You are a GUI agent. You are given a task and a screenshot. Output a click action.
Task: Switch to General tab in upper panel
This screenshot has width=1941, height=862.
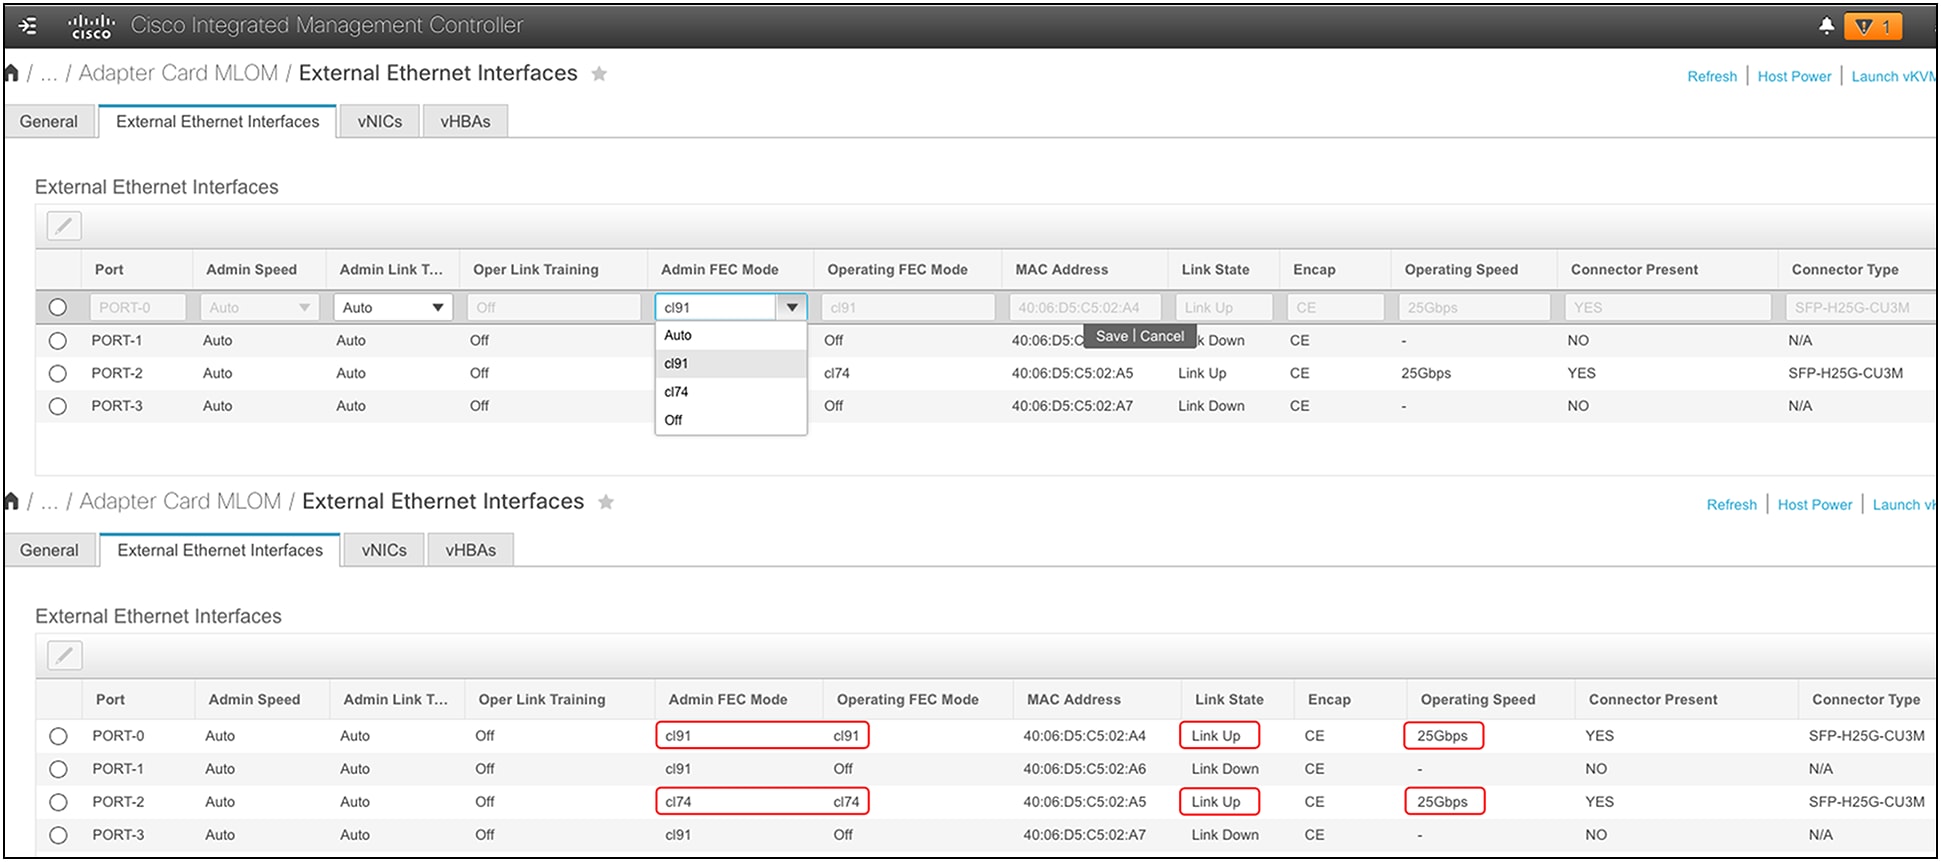(x=48, y=122)
